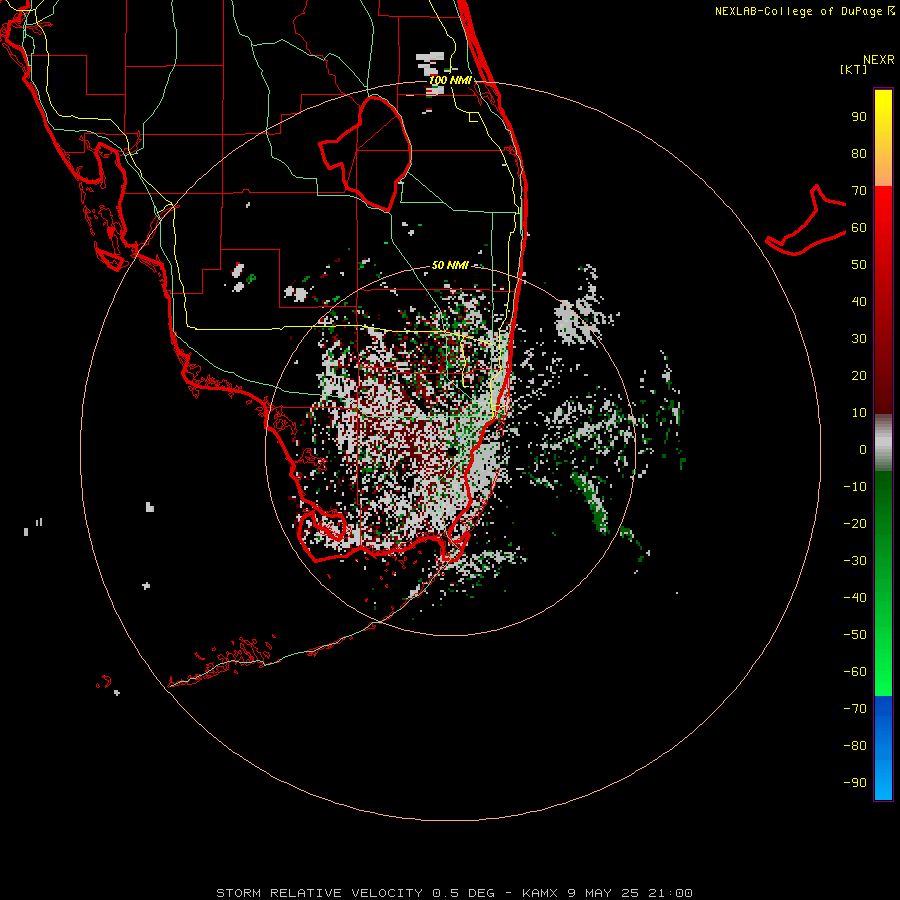Image resolution: width=900 pixels, height=900 pixels.
Task: Click the -10 value on the velocity scale
Action: click(x=855, y=487)
